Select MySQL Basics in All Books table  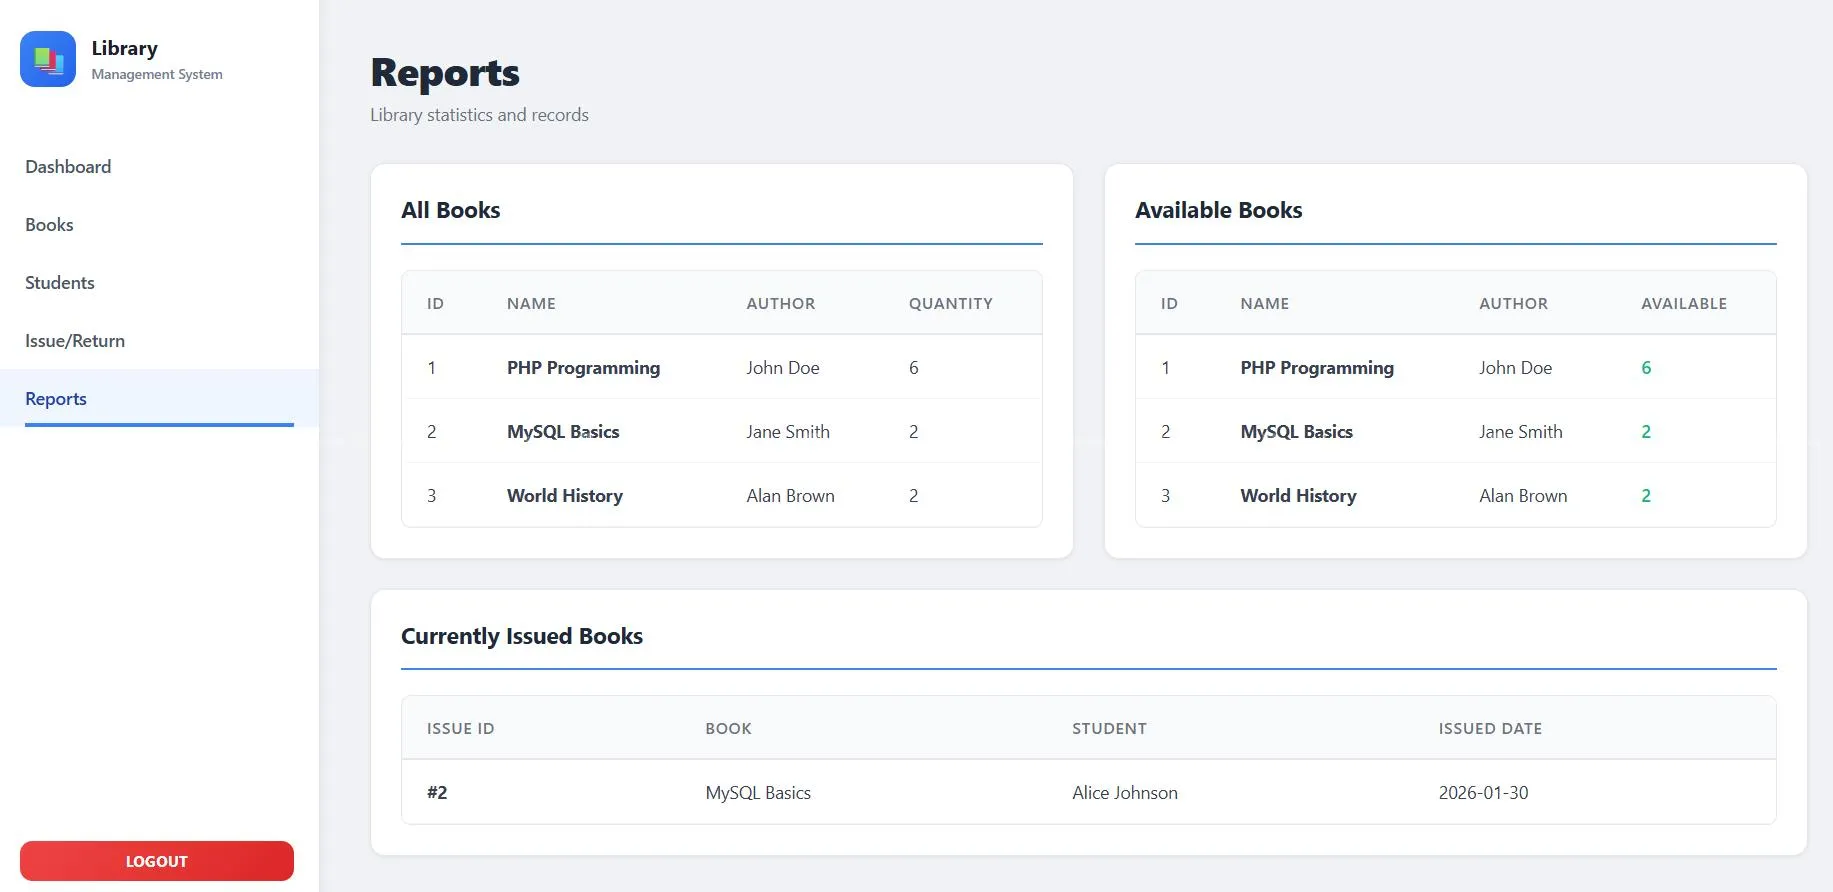tap(563, 432)
